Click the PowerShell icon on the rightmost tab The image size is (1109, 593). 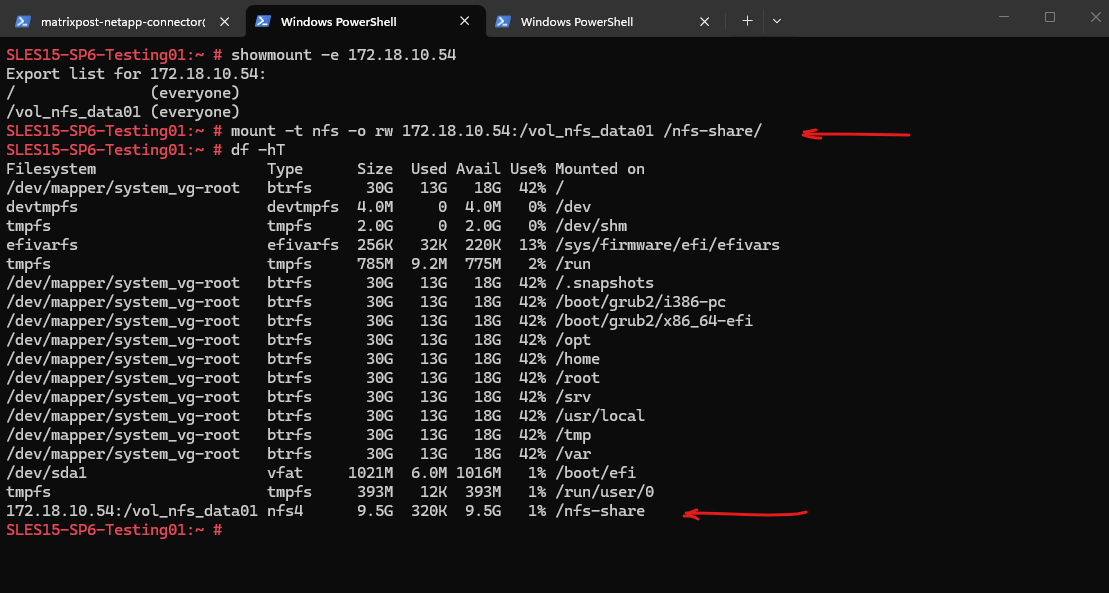(503, 21)
